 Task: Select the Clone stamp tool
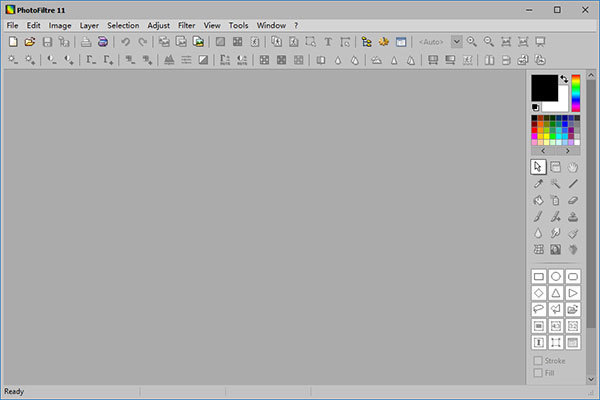(x=572, y=217)
